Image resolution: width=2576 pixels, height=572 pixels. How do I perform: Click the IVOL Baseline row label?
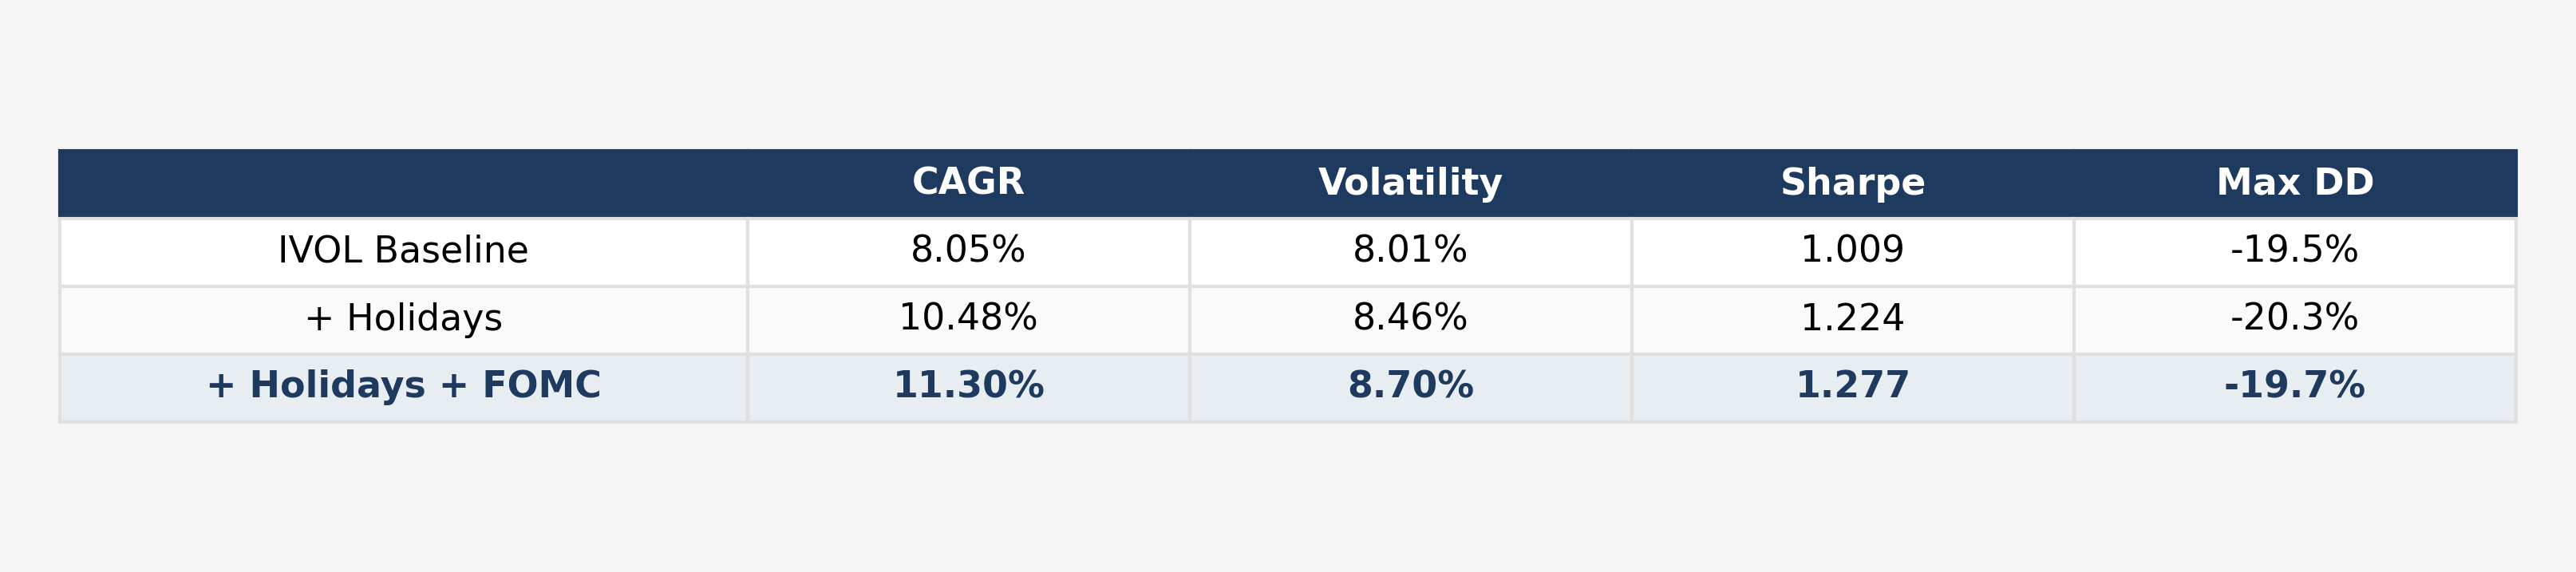(403, 251)
